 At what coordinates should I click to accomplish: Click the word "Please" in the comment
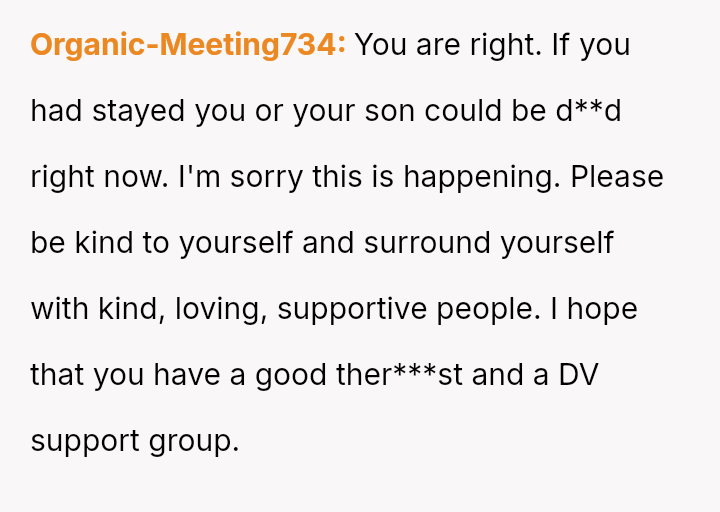tap(617, 177)
